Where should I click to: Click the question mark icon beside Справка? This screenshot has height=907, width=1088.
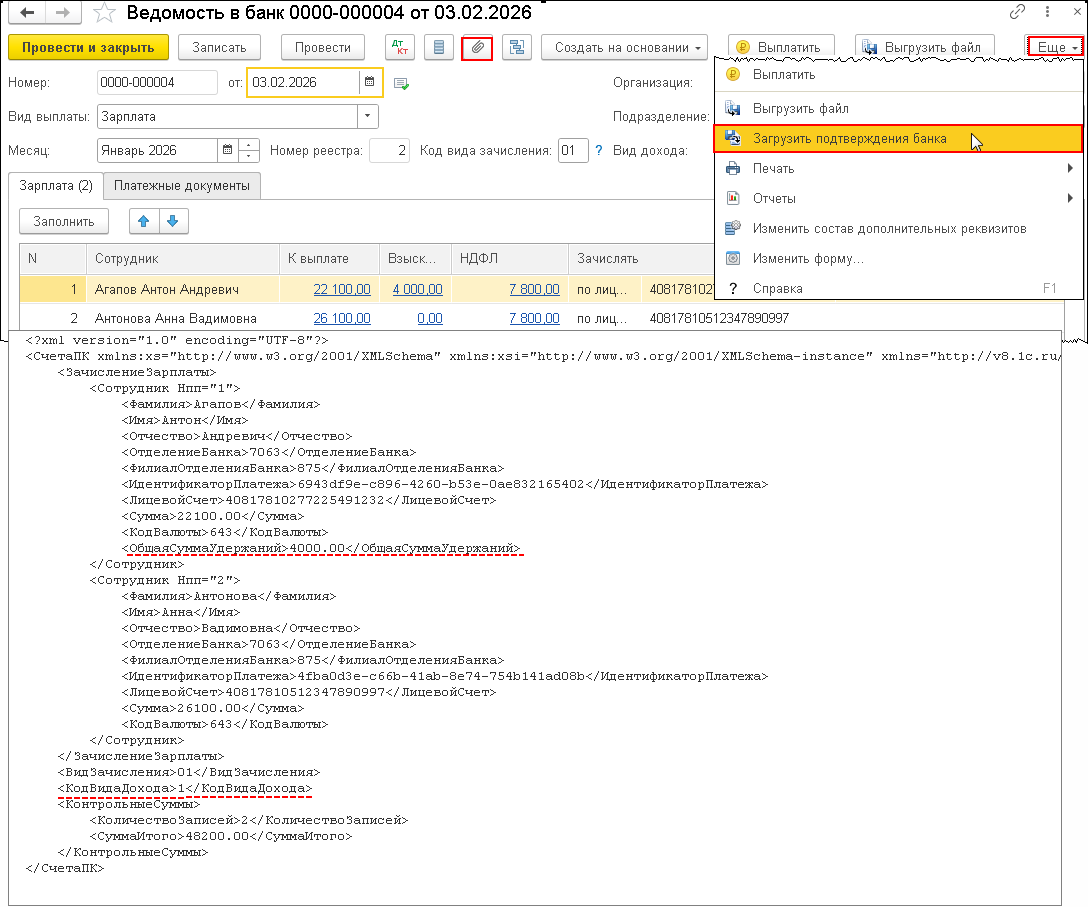pyautogui.click(x=733, y=289)
